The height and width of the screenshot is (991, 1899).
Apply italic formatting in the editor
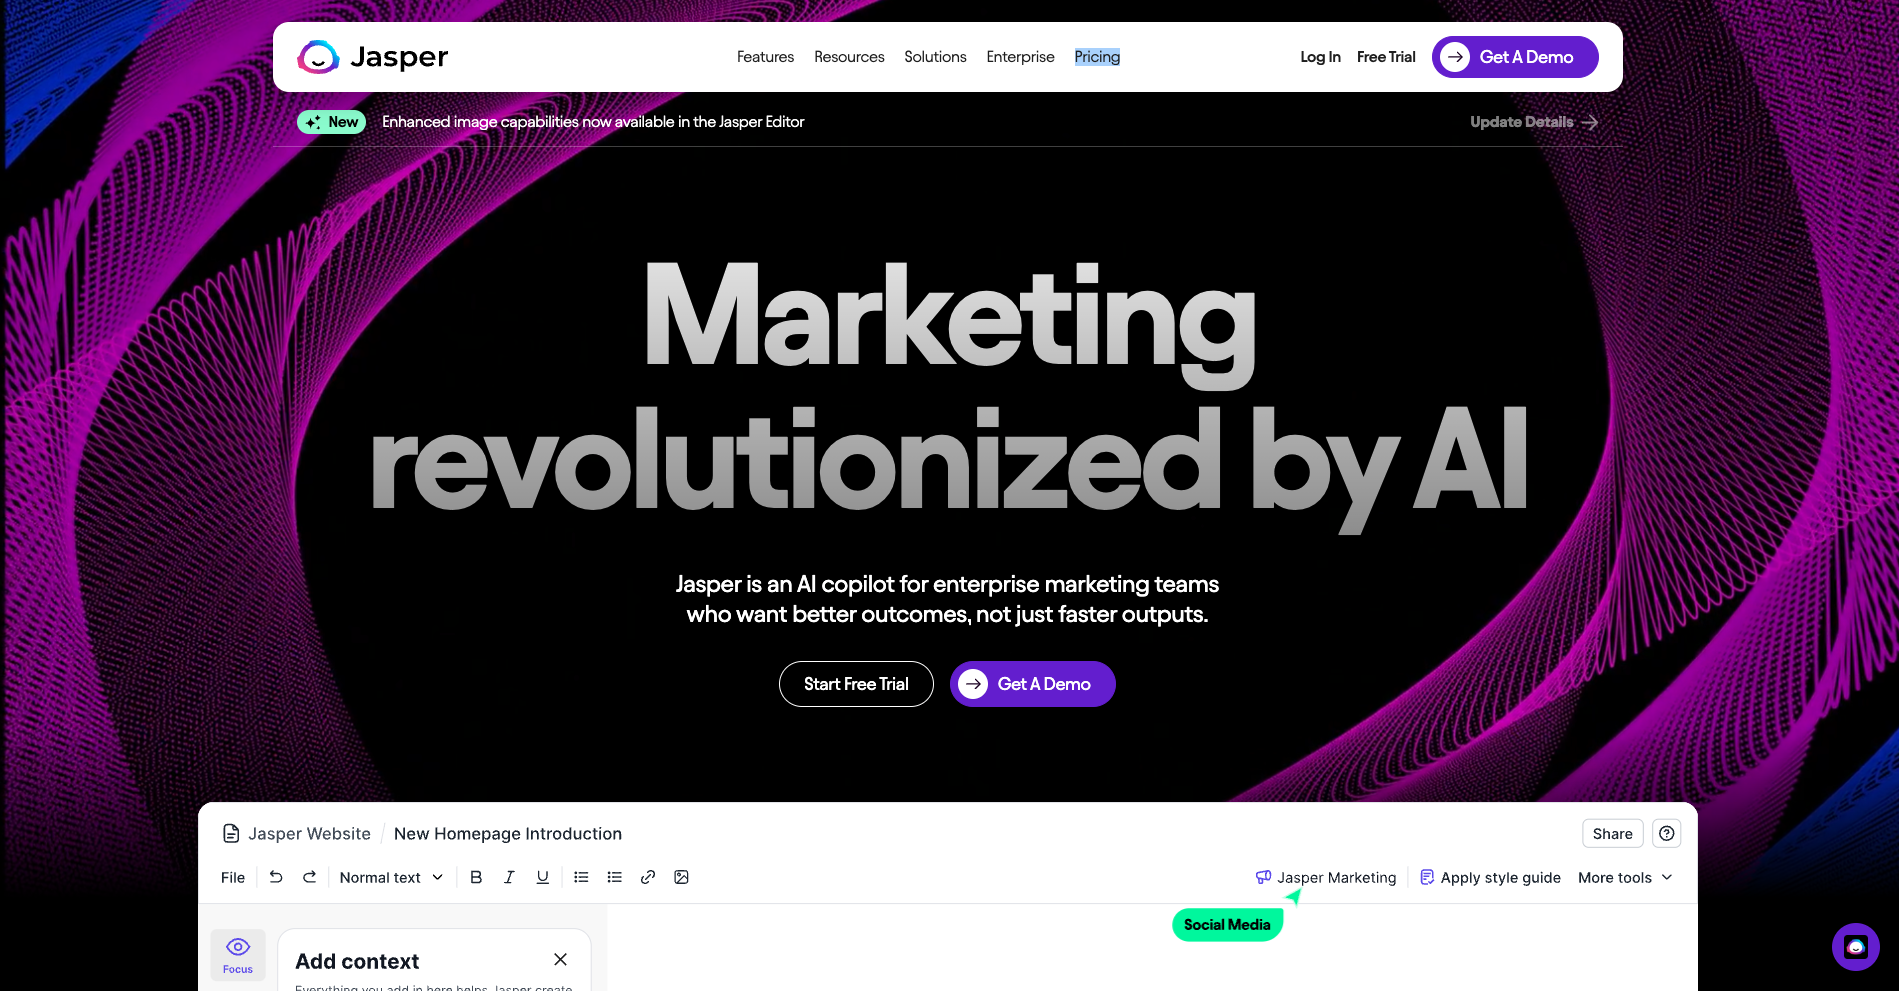click(509, 877)
